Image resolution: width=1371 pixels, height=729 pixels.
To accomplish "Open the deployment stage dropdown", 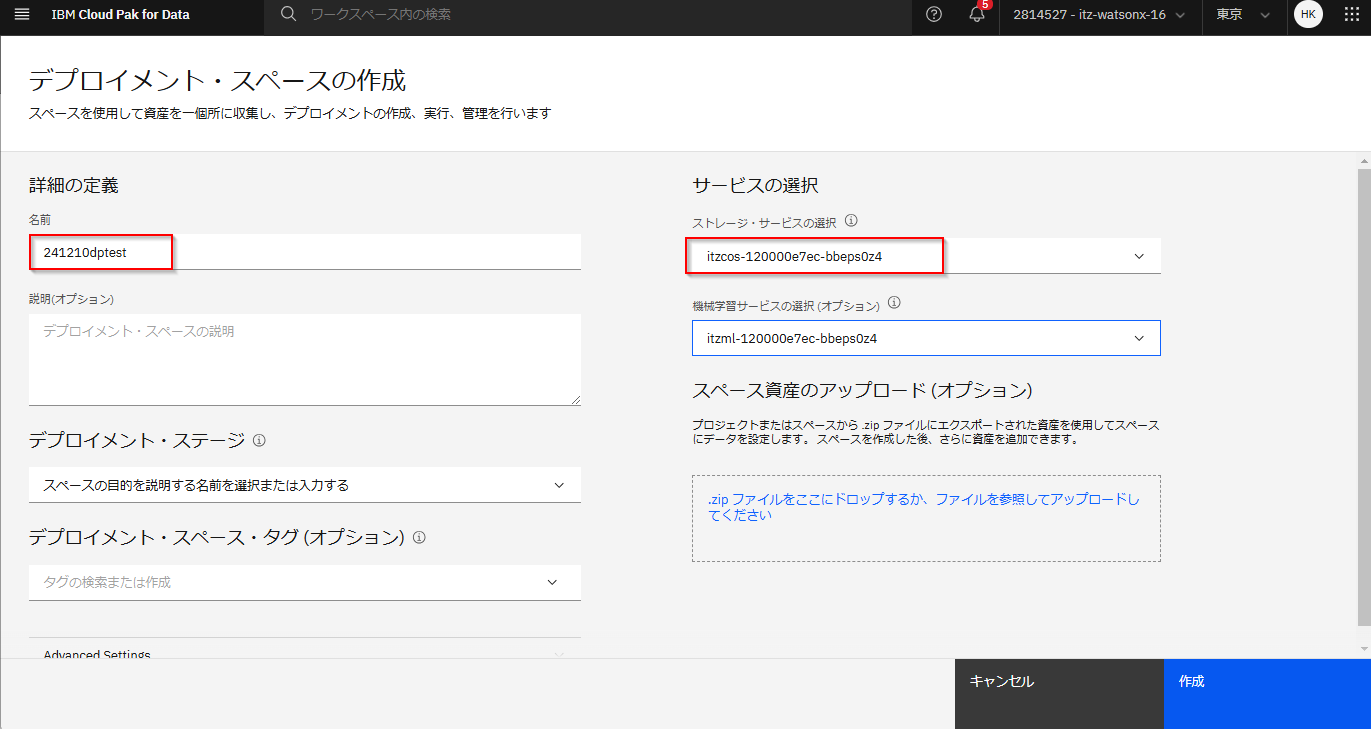I will [305, 485].
